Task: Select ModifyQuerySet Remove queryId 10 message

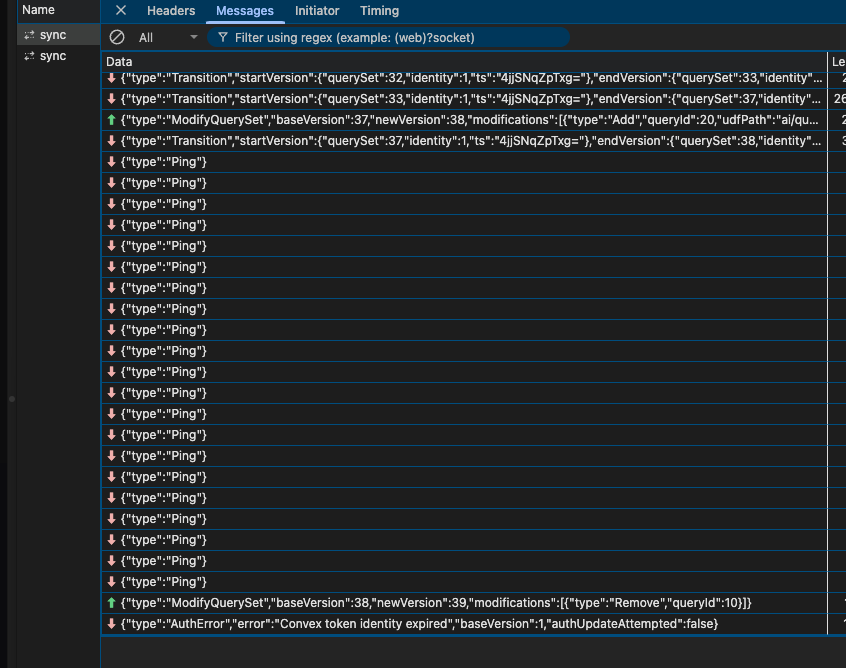Action: [464, 603]
